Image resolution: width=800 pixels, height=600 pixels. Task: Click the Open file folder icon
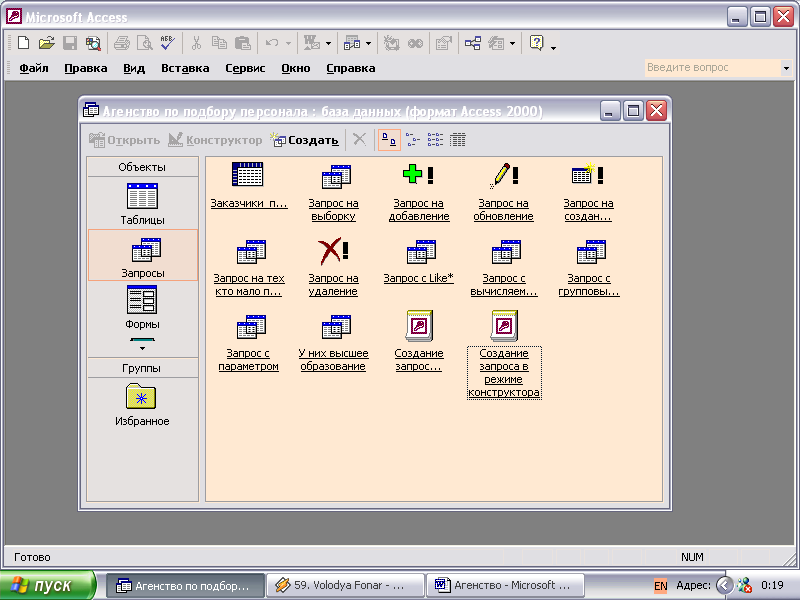tap(46, 43)
